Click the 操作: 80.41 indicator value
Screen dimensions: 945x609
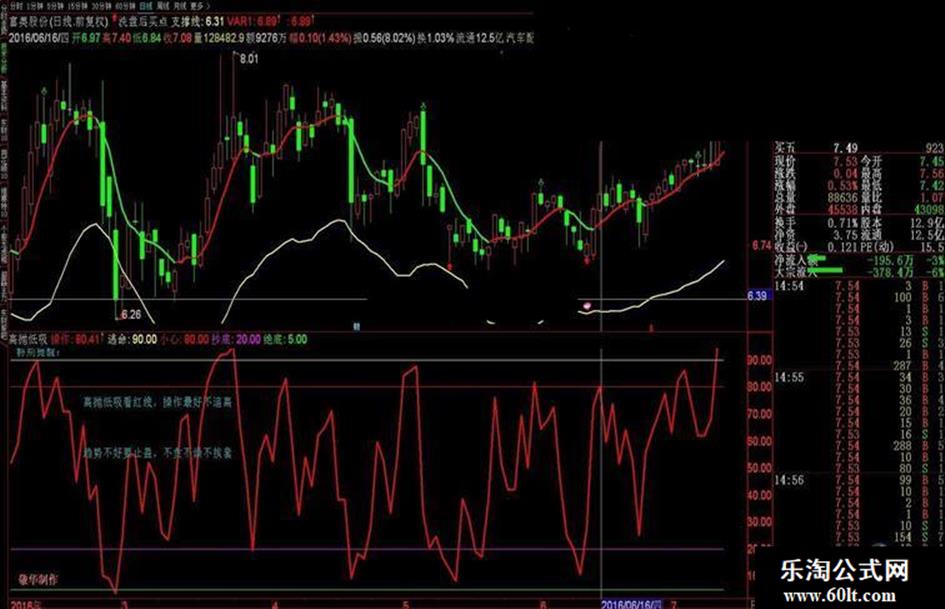click(x=75, y=339)
